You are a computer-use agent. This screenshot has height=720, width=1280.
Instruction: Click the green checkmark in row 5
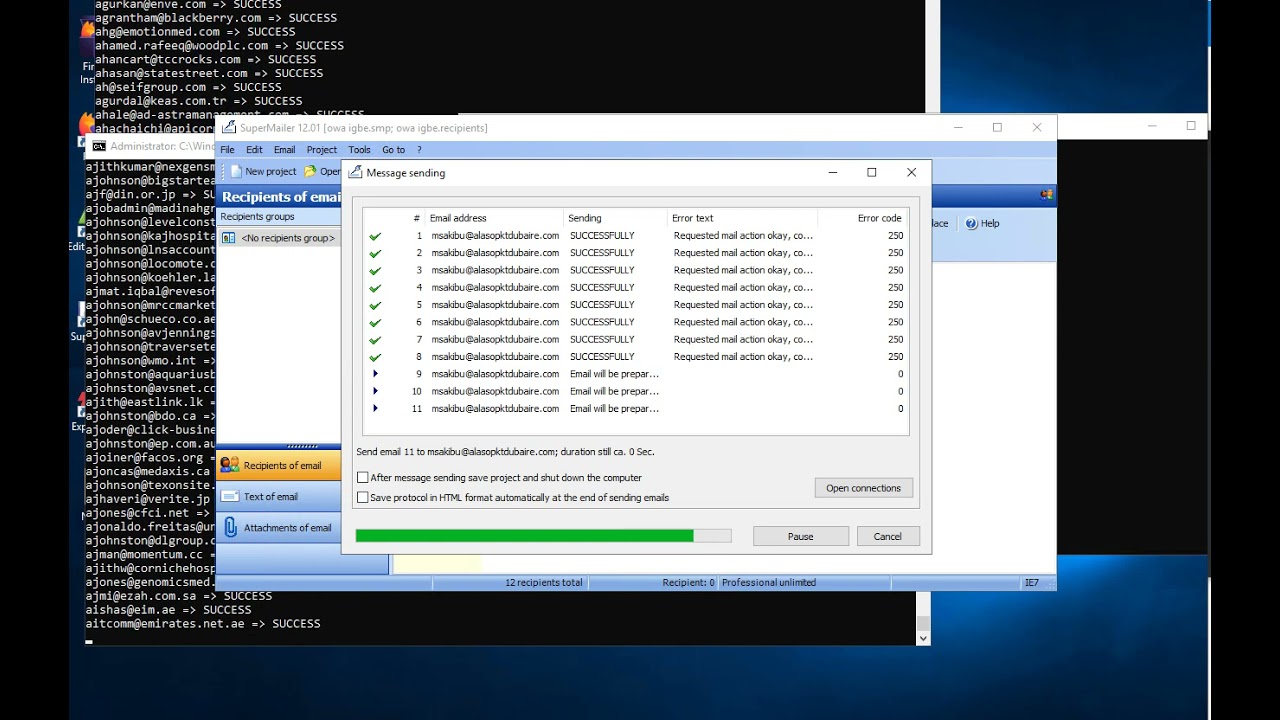coord(375,305)
